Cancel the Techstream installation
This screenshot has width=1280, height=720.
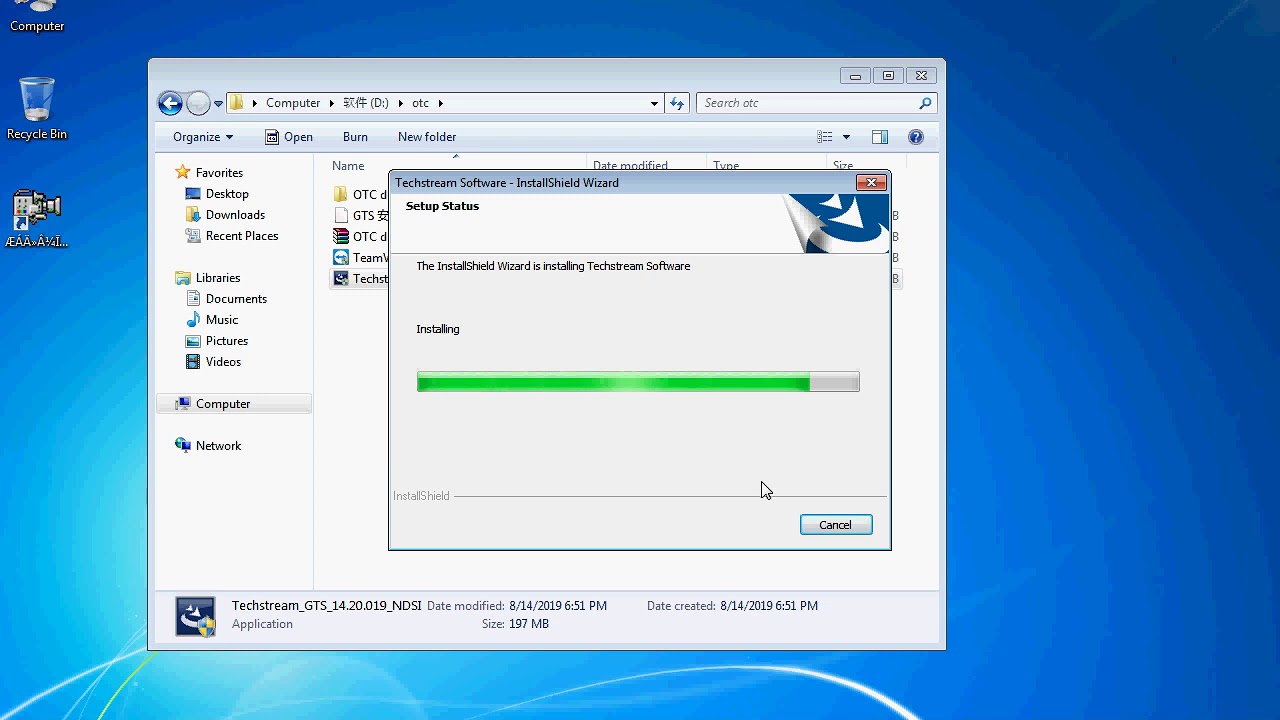pos(836,525)
